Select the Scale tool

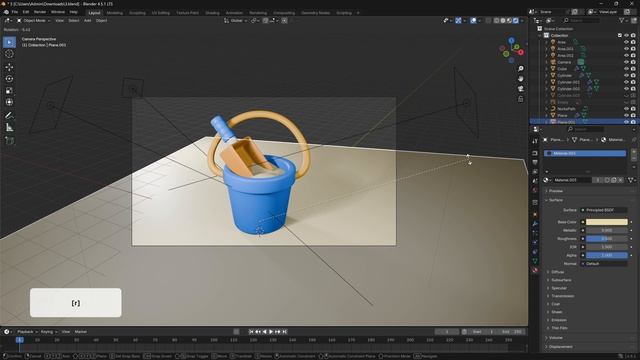click(x=9, y=91)
